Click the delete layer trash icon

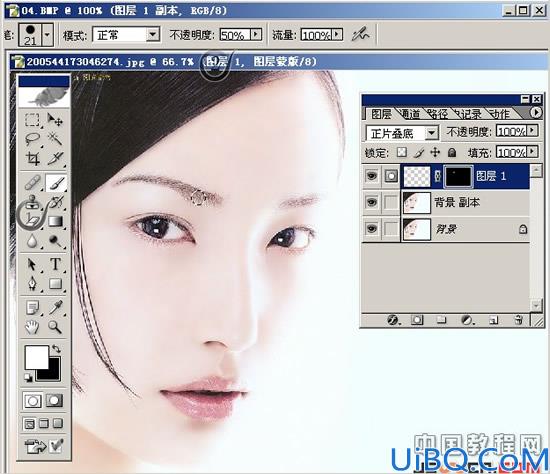tap(518, 320)
